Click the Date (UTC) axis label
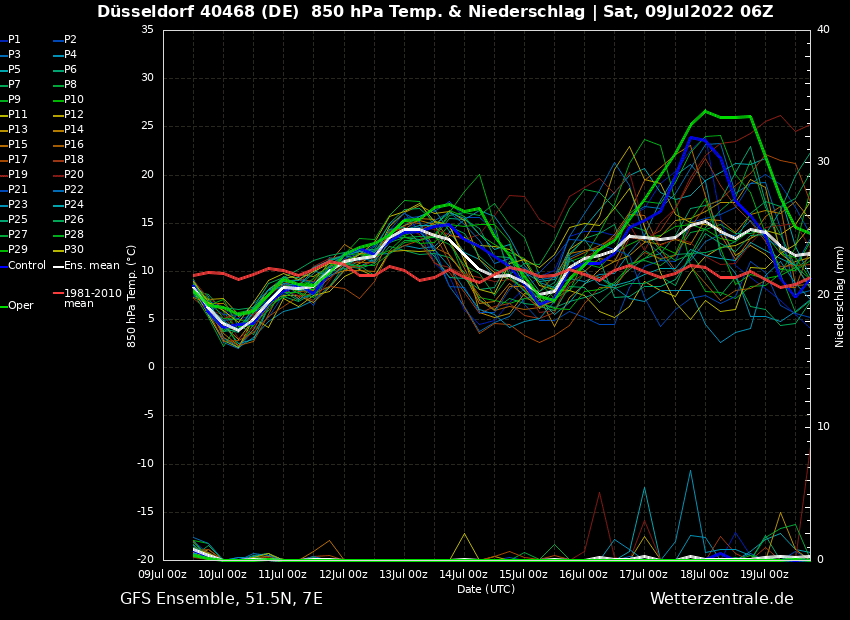 (486, 590)
